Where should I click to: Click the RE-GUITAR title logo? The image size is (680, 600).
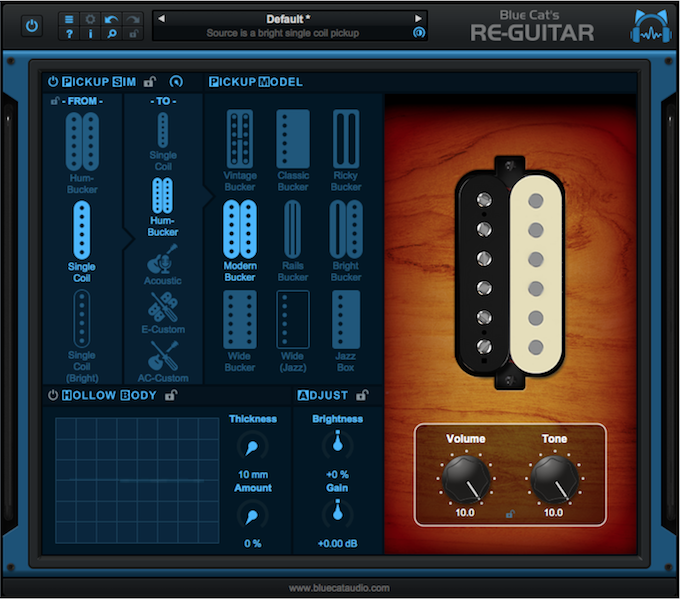(x=532, y=33)
